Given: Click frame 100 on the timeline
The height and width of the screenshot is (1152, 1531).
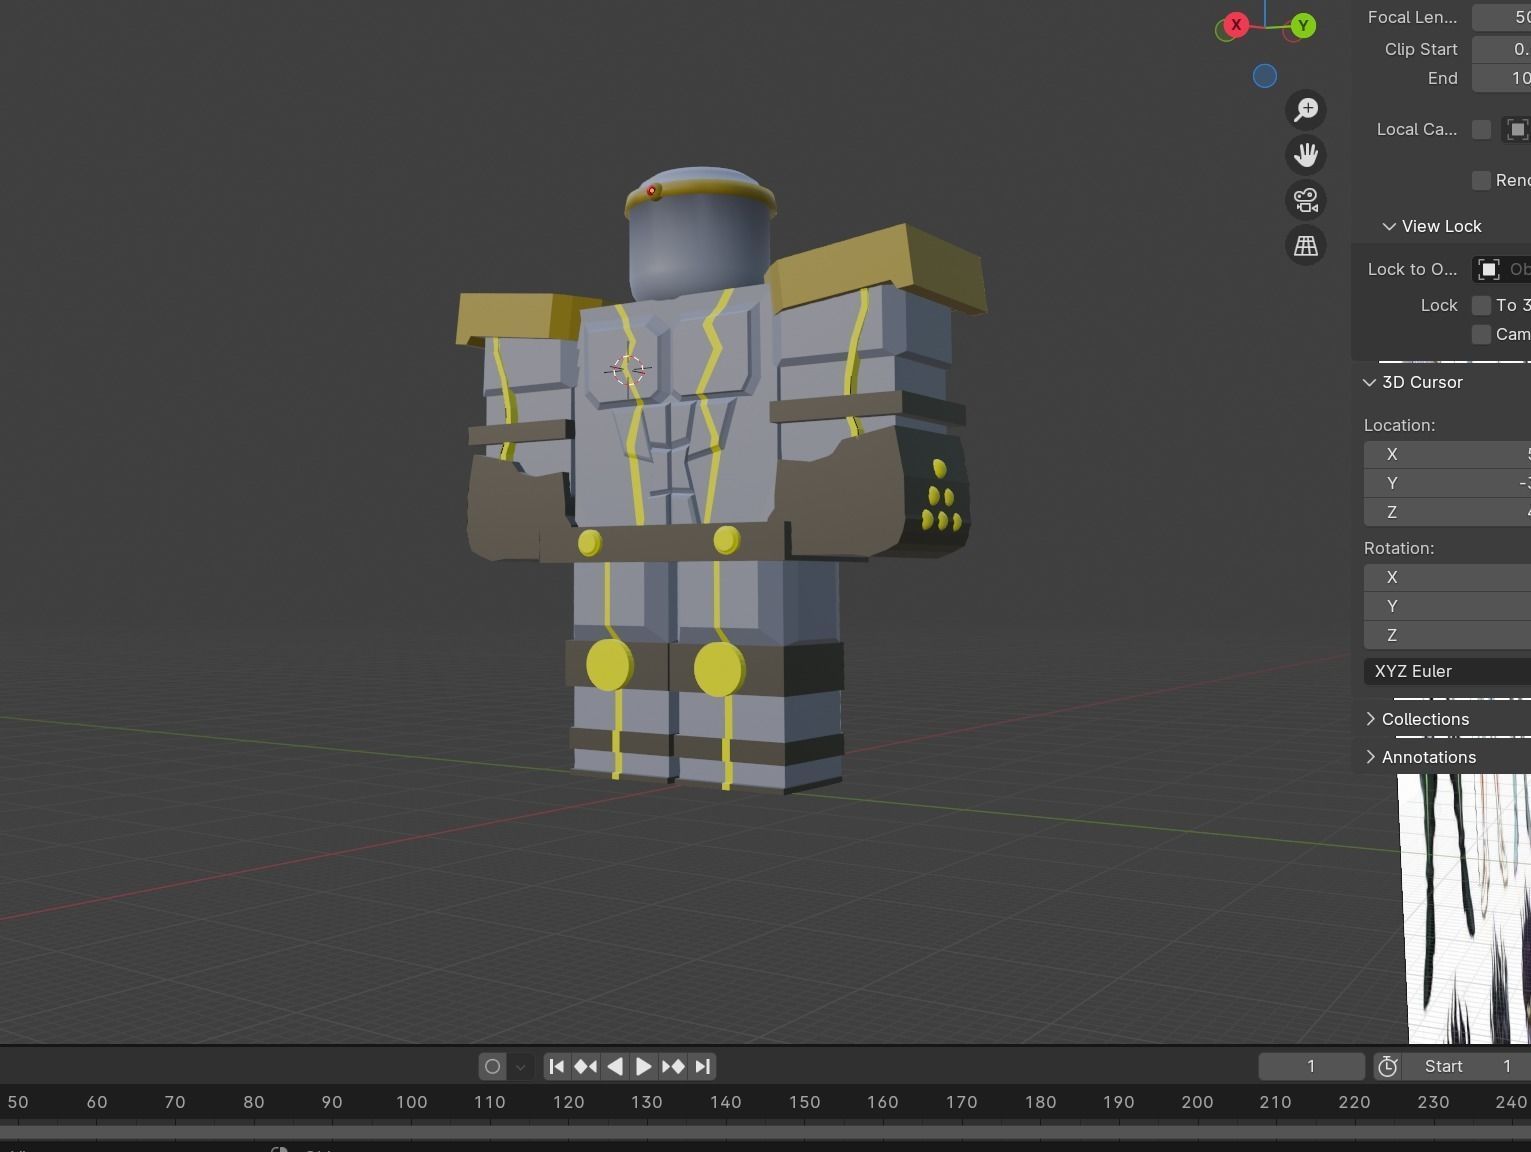Looking at the screenshot, I should tap(411, 1102).
